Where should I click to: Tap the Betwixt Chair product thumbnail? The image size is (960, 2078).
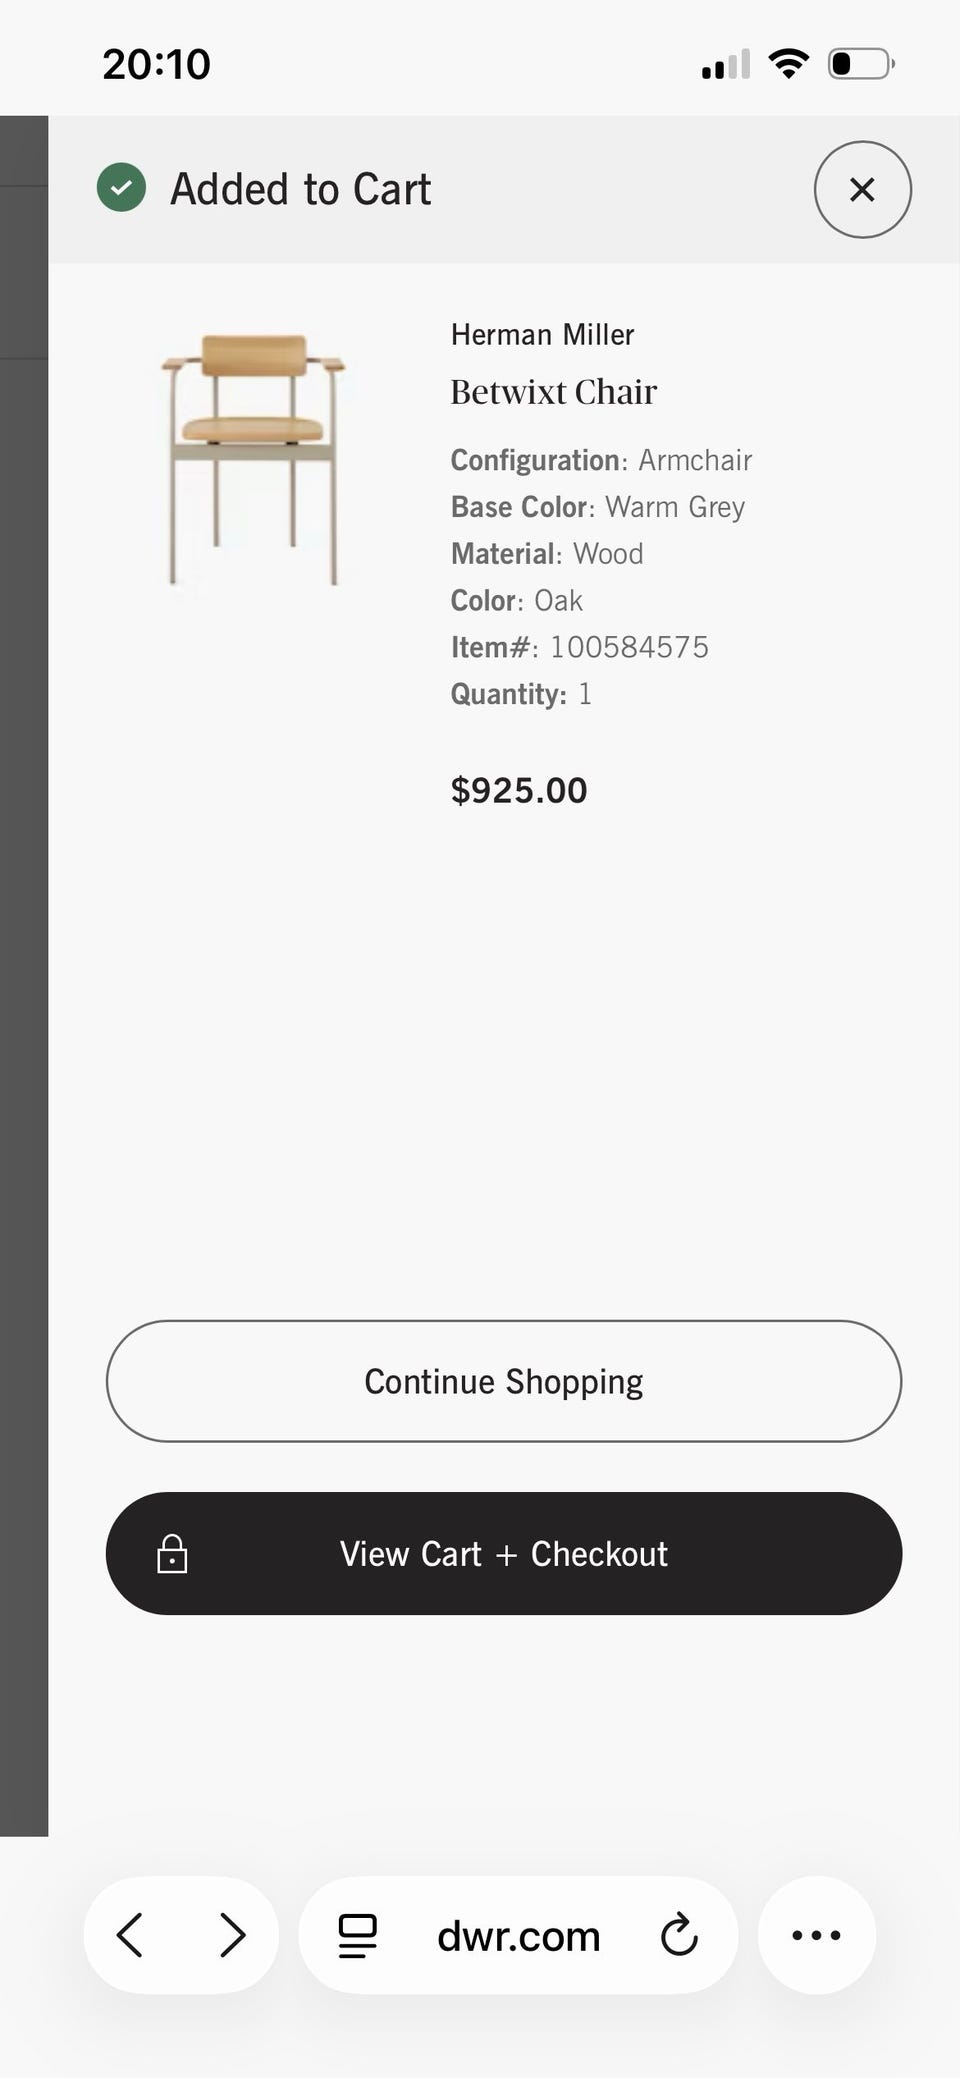click(x=254, y=459)
